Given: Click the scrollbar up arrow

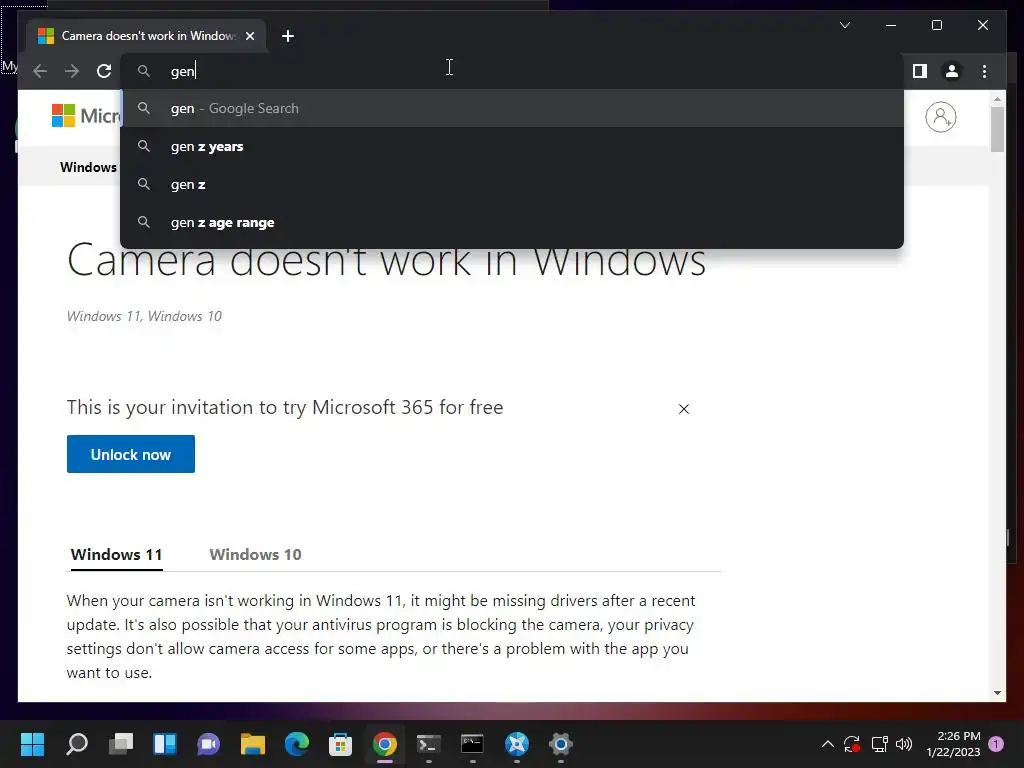Looking at the screenshot, I should (x=997, y=99).
